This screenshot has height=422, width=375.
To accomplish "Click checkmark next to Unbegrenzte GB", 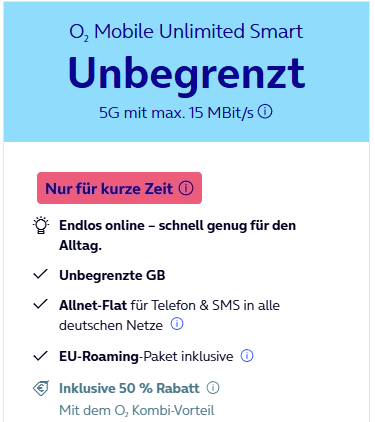I will [41, 274].
